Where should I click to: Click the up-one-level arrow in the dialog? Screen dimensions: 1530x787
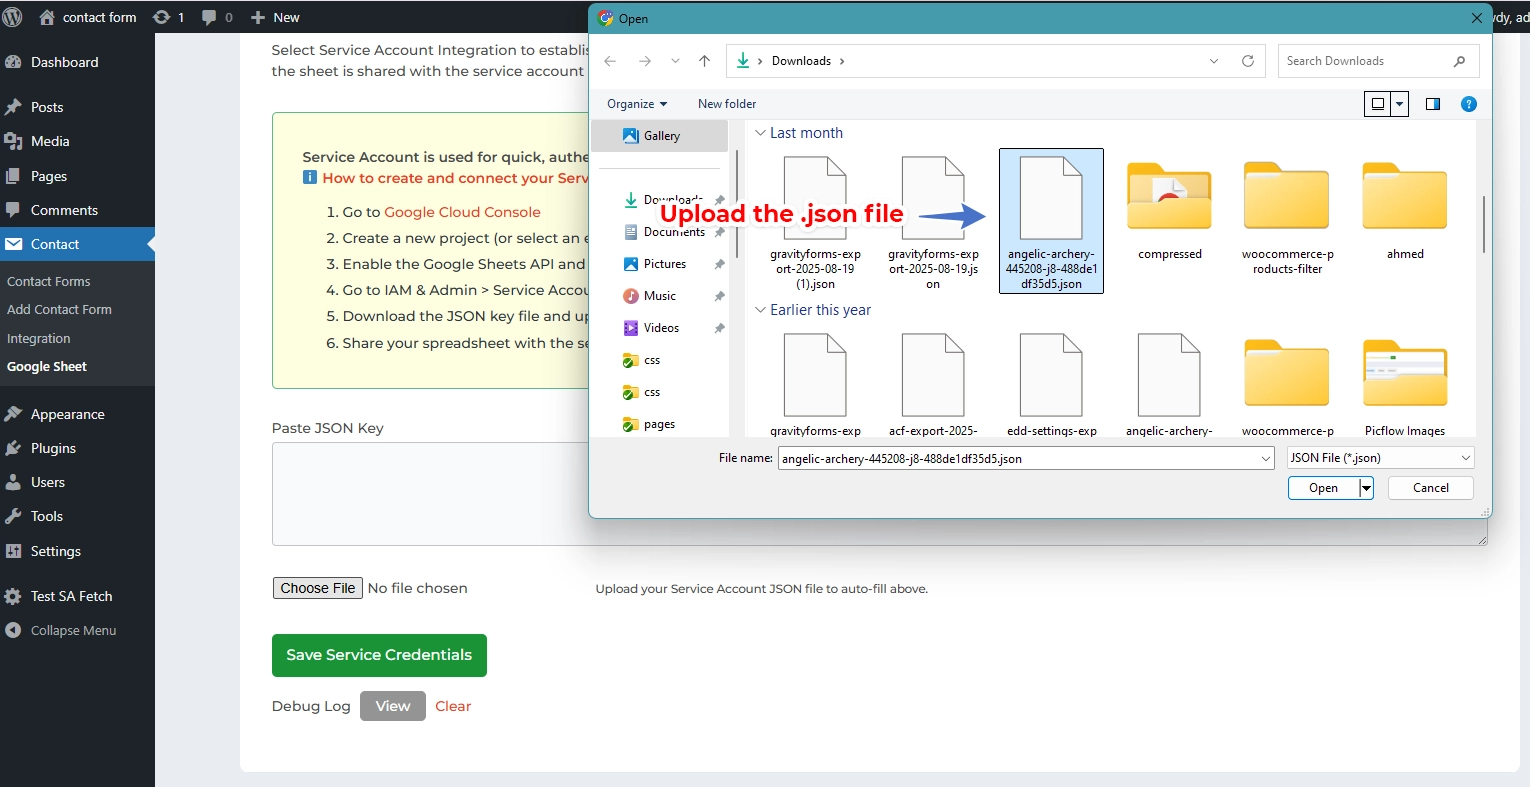pos(704,61)
